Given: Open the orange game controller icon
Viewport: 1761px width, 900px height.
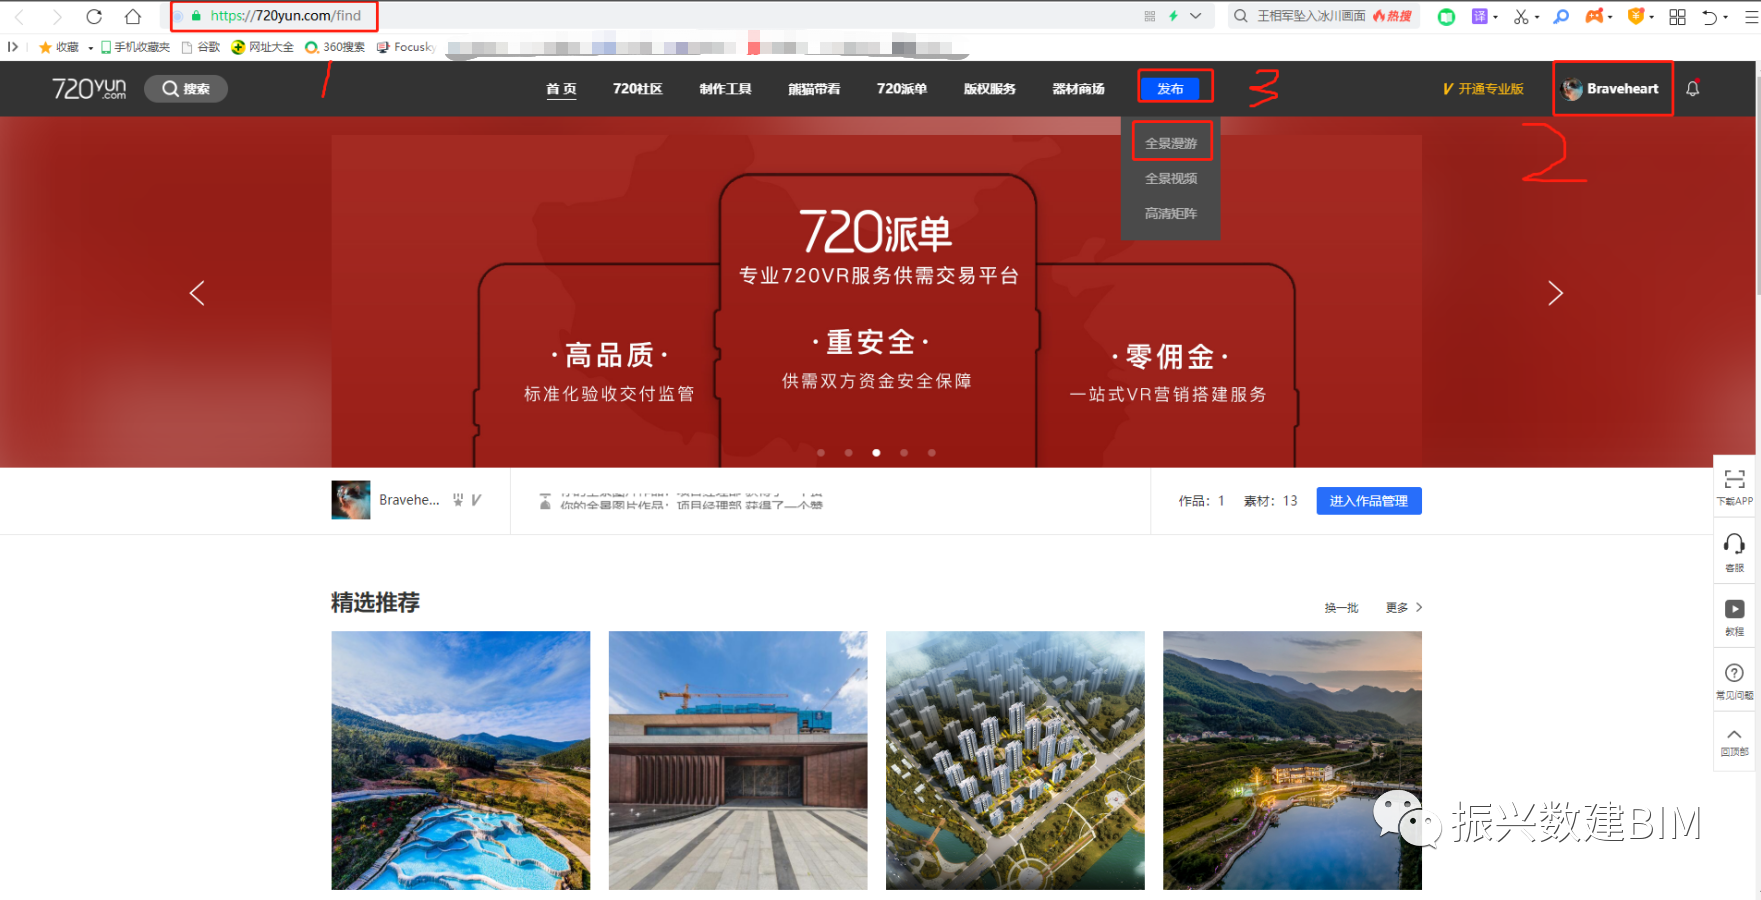Looking at the screenshot, I should (x=1594, y=16).
